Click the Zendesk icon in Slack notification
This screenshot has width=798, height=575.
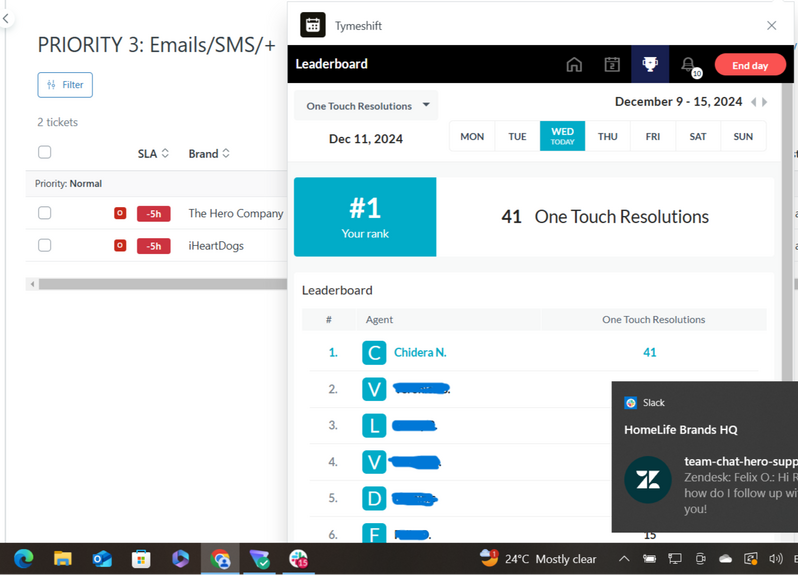pyautogui.click(x=648, y=480)
